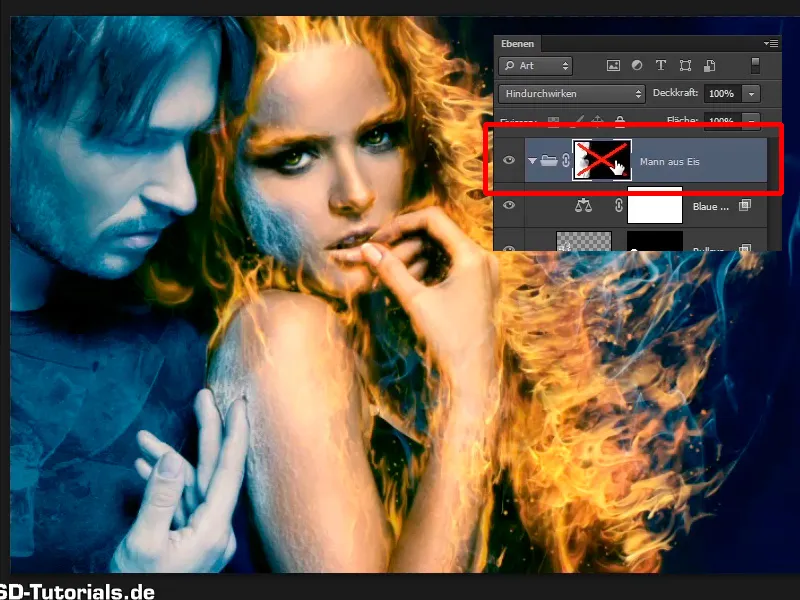800x600 pixels.
Task: Collapse the Mann aus Eis group
Action: 532,161
